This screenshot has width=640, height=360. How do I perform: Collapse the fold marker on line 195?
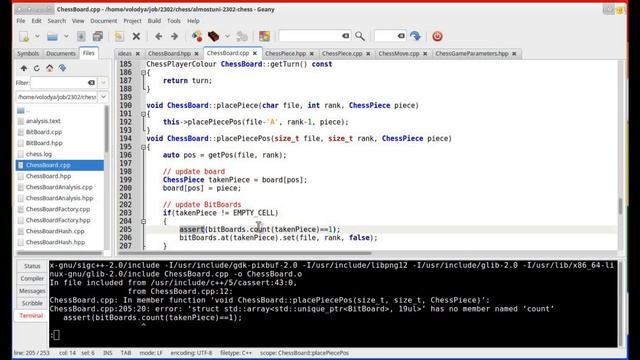coord(143,147)
